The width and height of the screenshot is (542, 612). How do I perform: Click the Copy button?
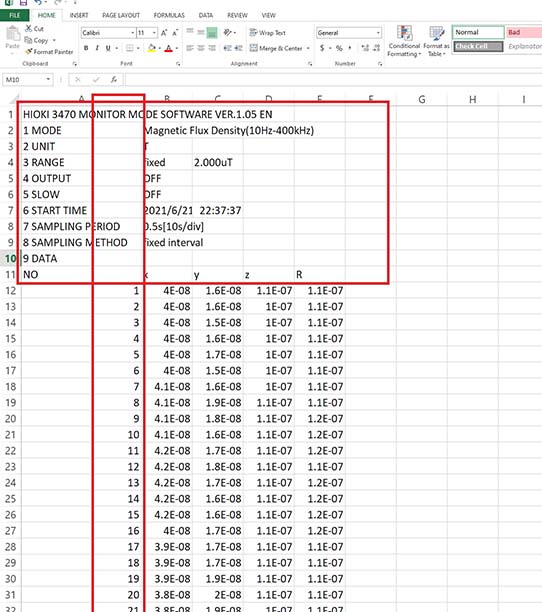pos(36,40)
